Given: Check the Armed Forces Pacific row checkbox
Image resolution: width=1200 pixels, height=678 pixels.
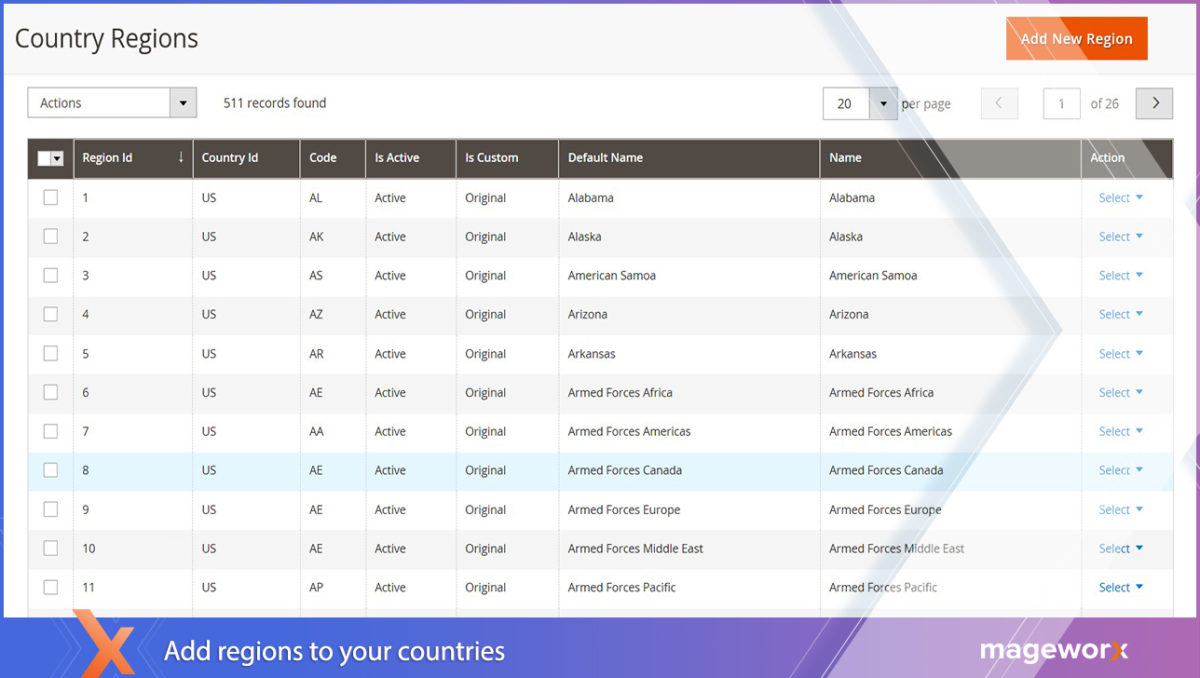Looking at the screenshot, I should (51, 587).
